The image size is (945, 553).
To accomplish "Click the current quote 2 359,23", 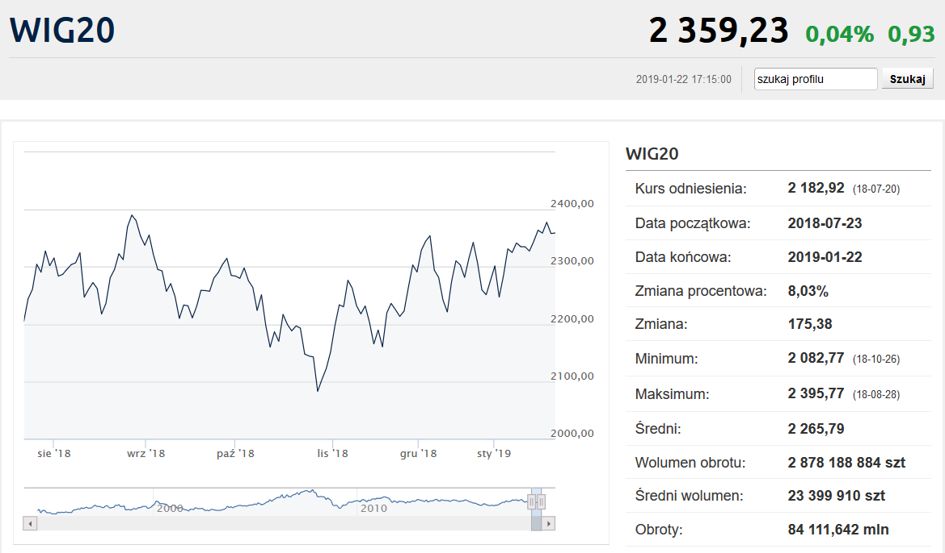I will tap(718, 31).
